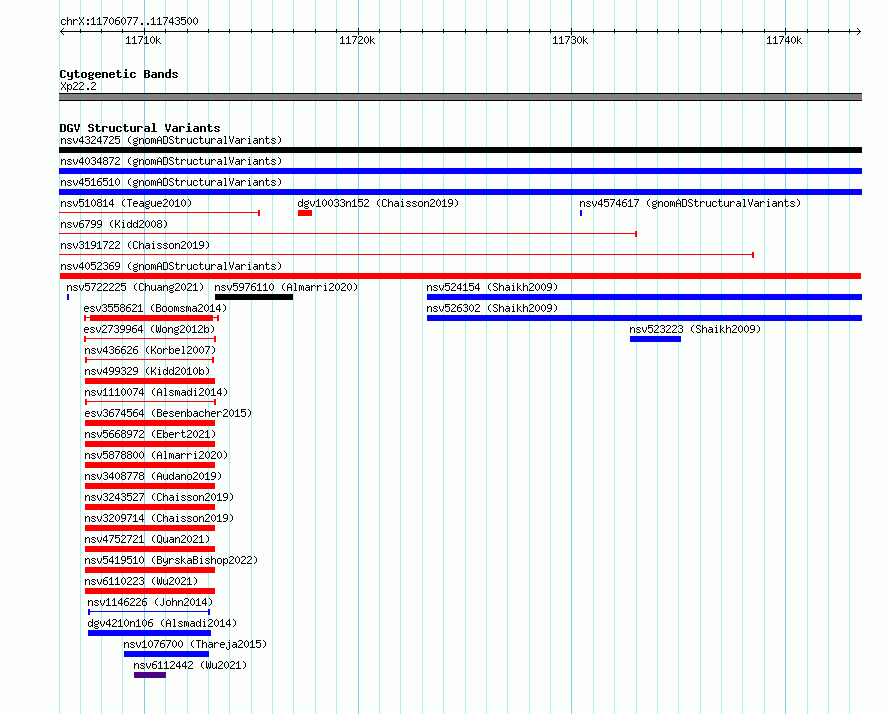The width and height of the screenshot is (890, 714).
Task: Click nsv1146226 (John2014) label
Action: point(150,602)
